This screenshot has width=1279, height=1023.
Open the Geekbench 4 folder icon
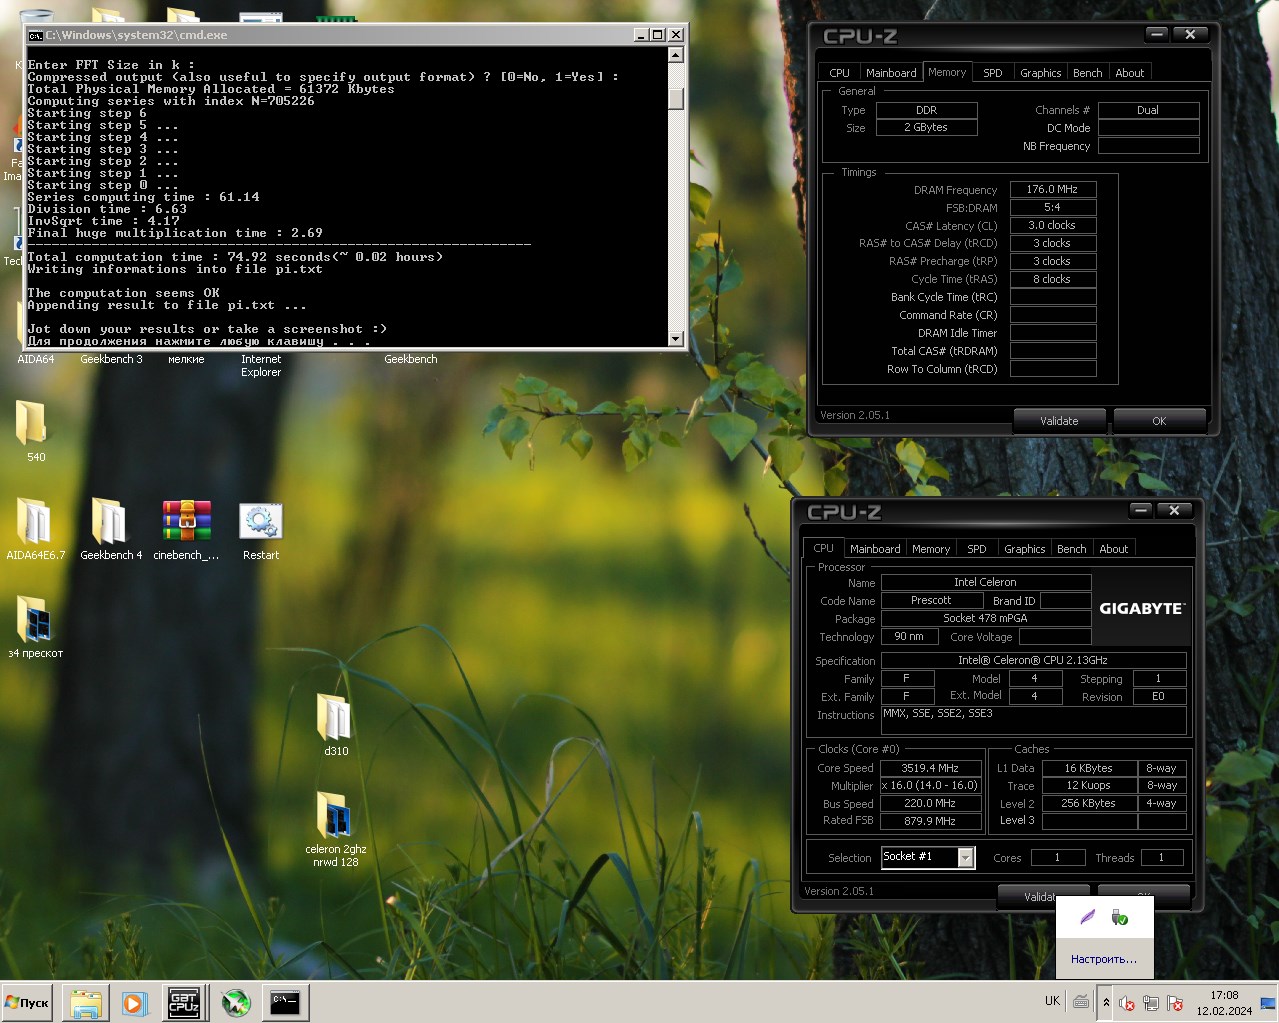pyautogui.click(x=110, y=523)
